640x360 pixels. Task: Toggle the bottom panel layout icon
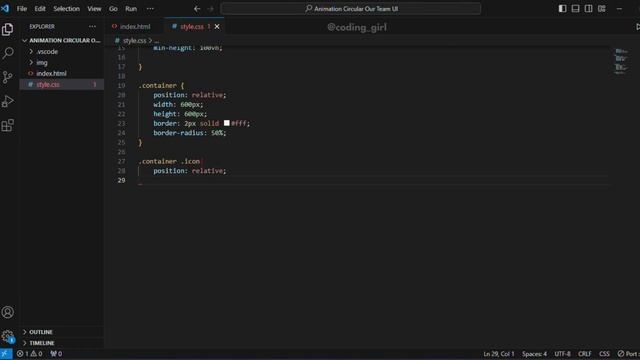(575, 9)
